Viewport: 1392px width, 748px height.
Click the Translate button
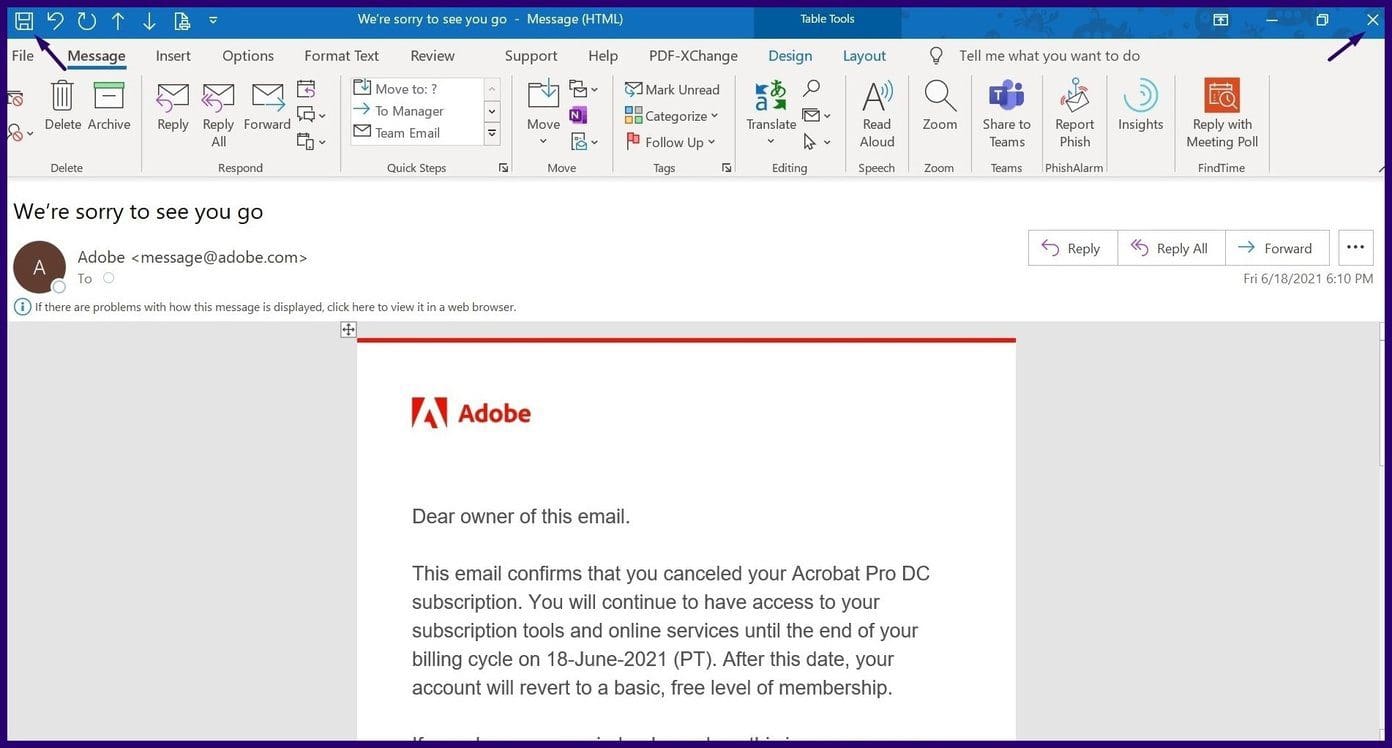pyautogui.click(x=771, y=112)
